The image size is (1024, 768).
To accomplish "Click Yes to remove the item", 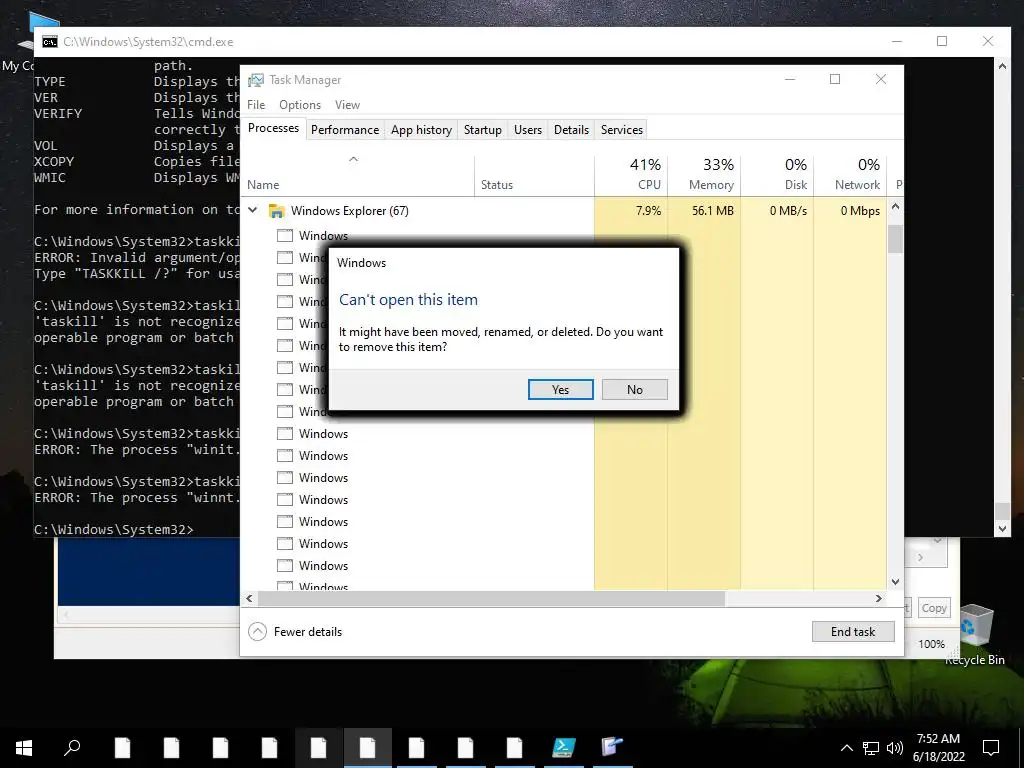I will coord(560,390).
